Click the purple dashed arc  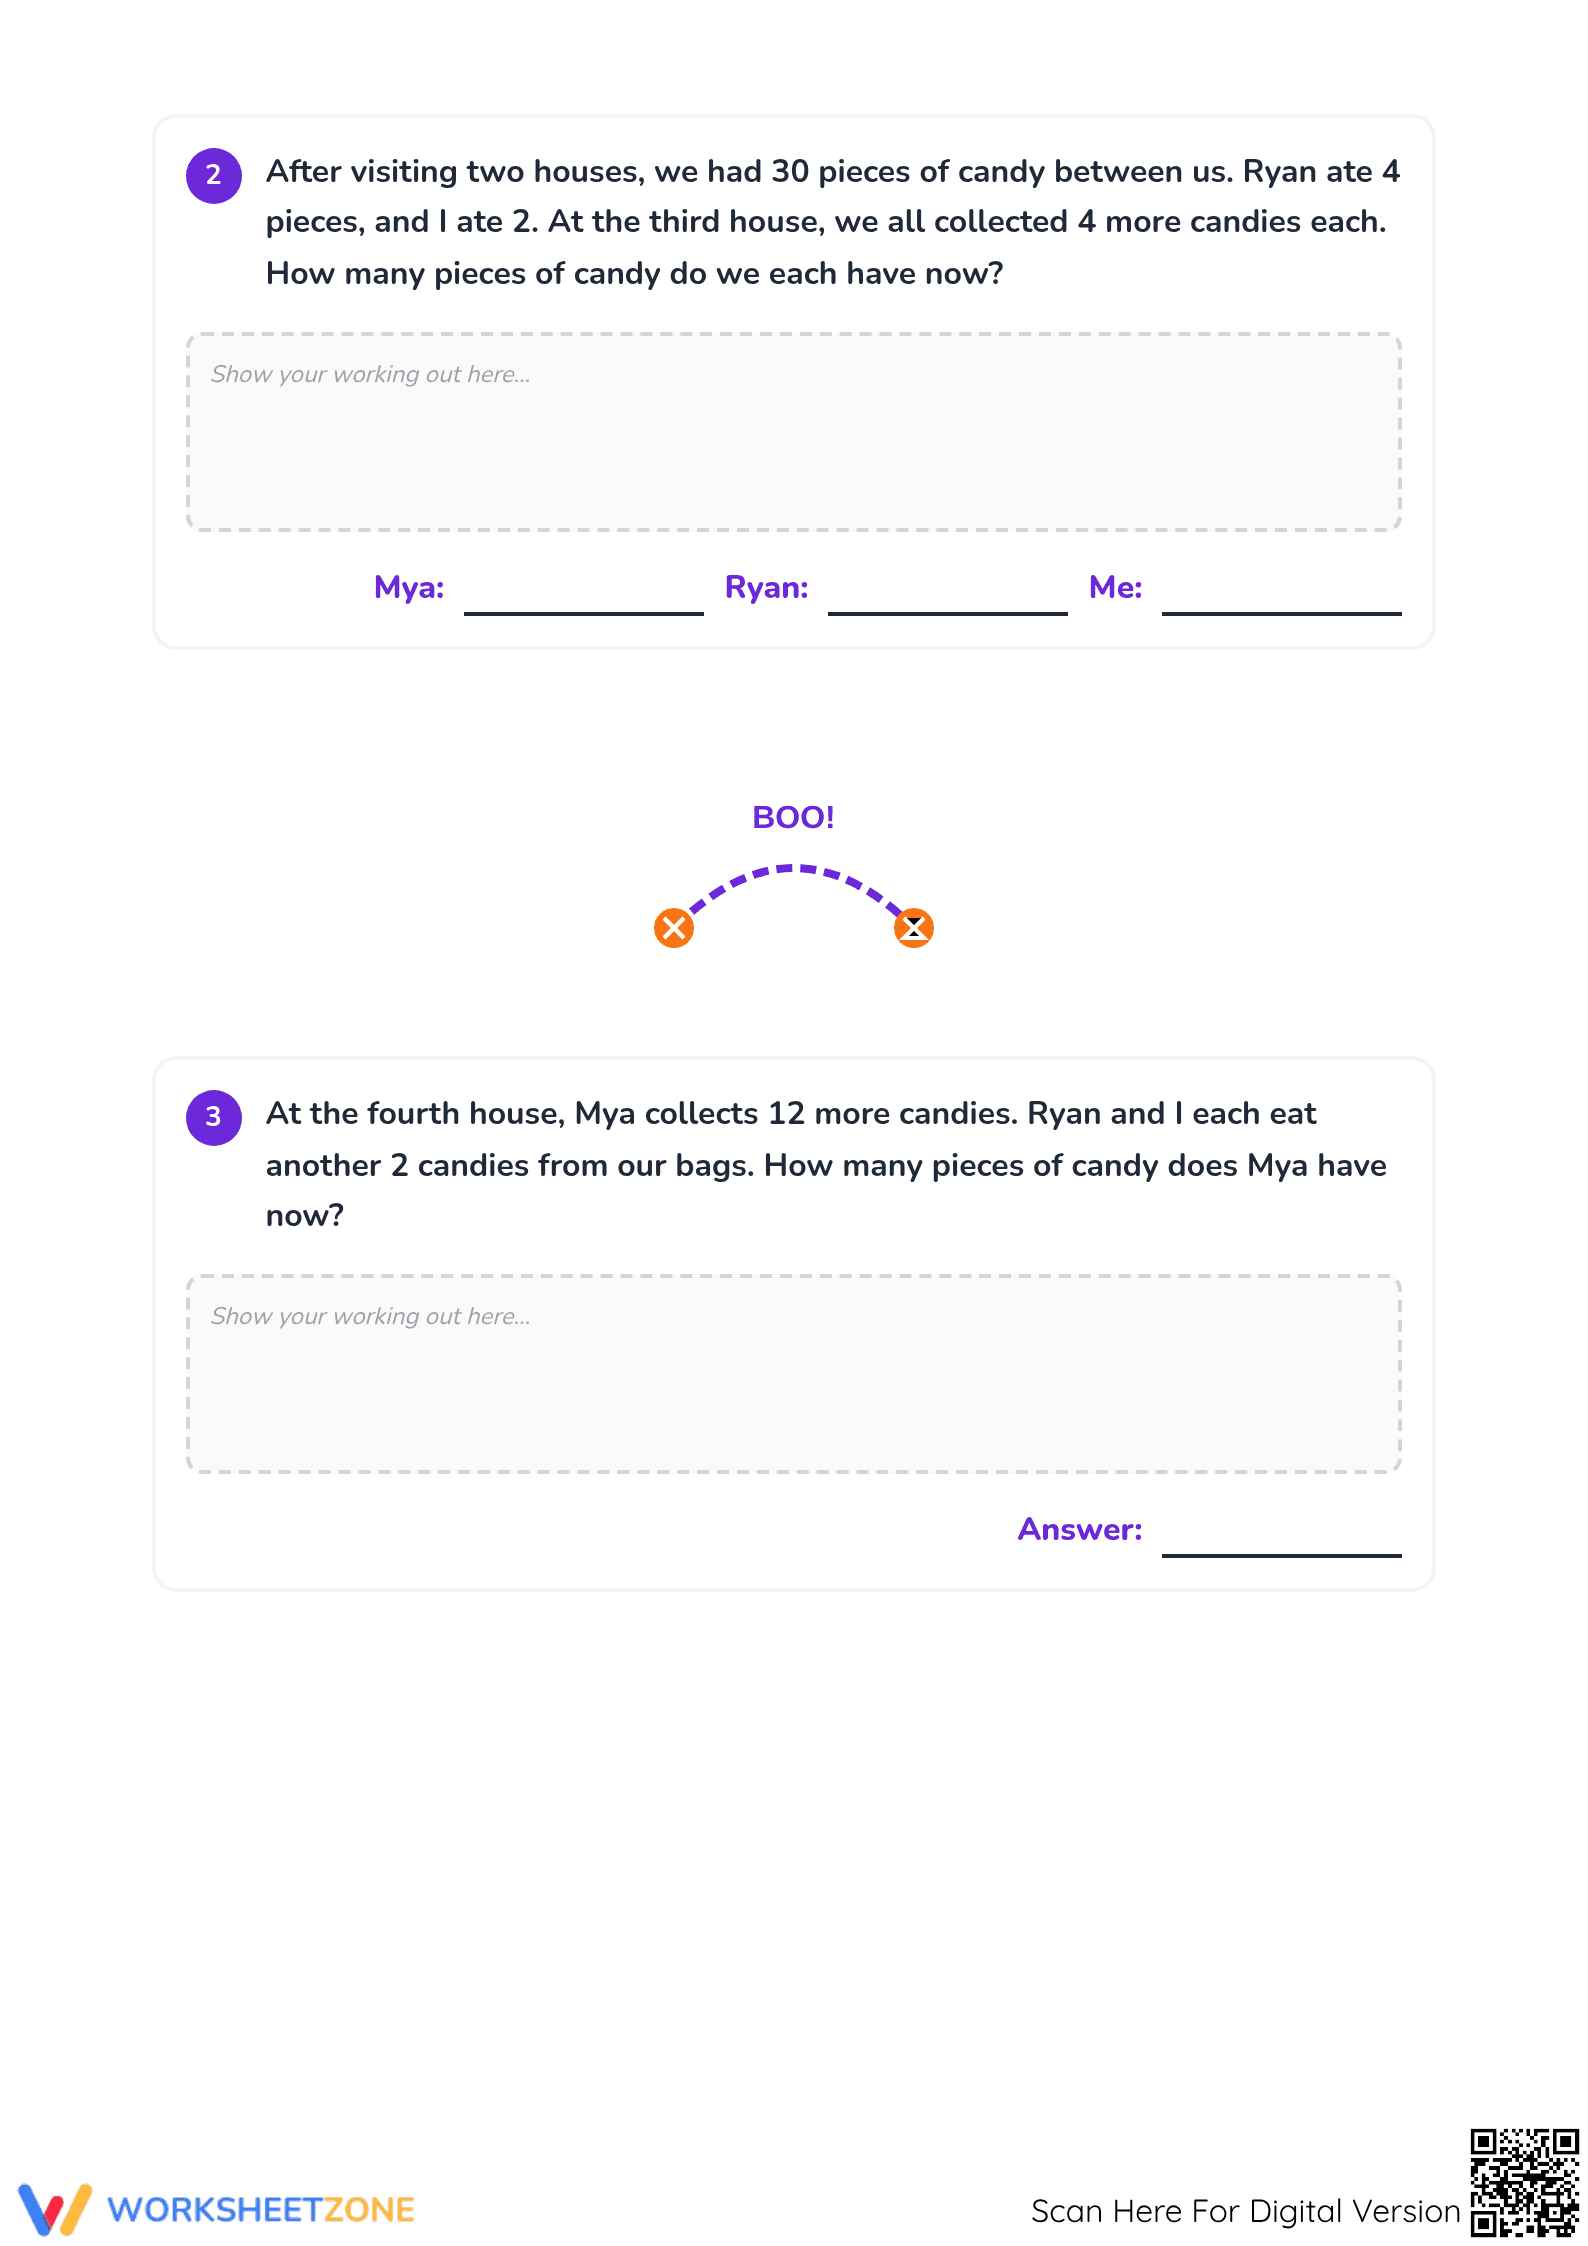pos(794,889)
